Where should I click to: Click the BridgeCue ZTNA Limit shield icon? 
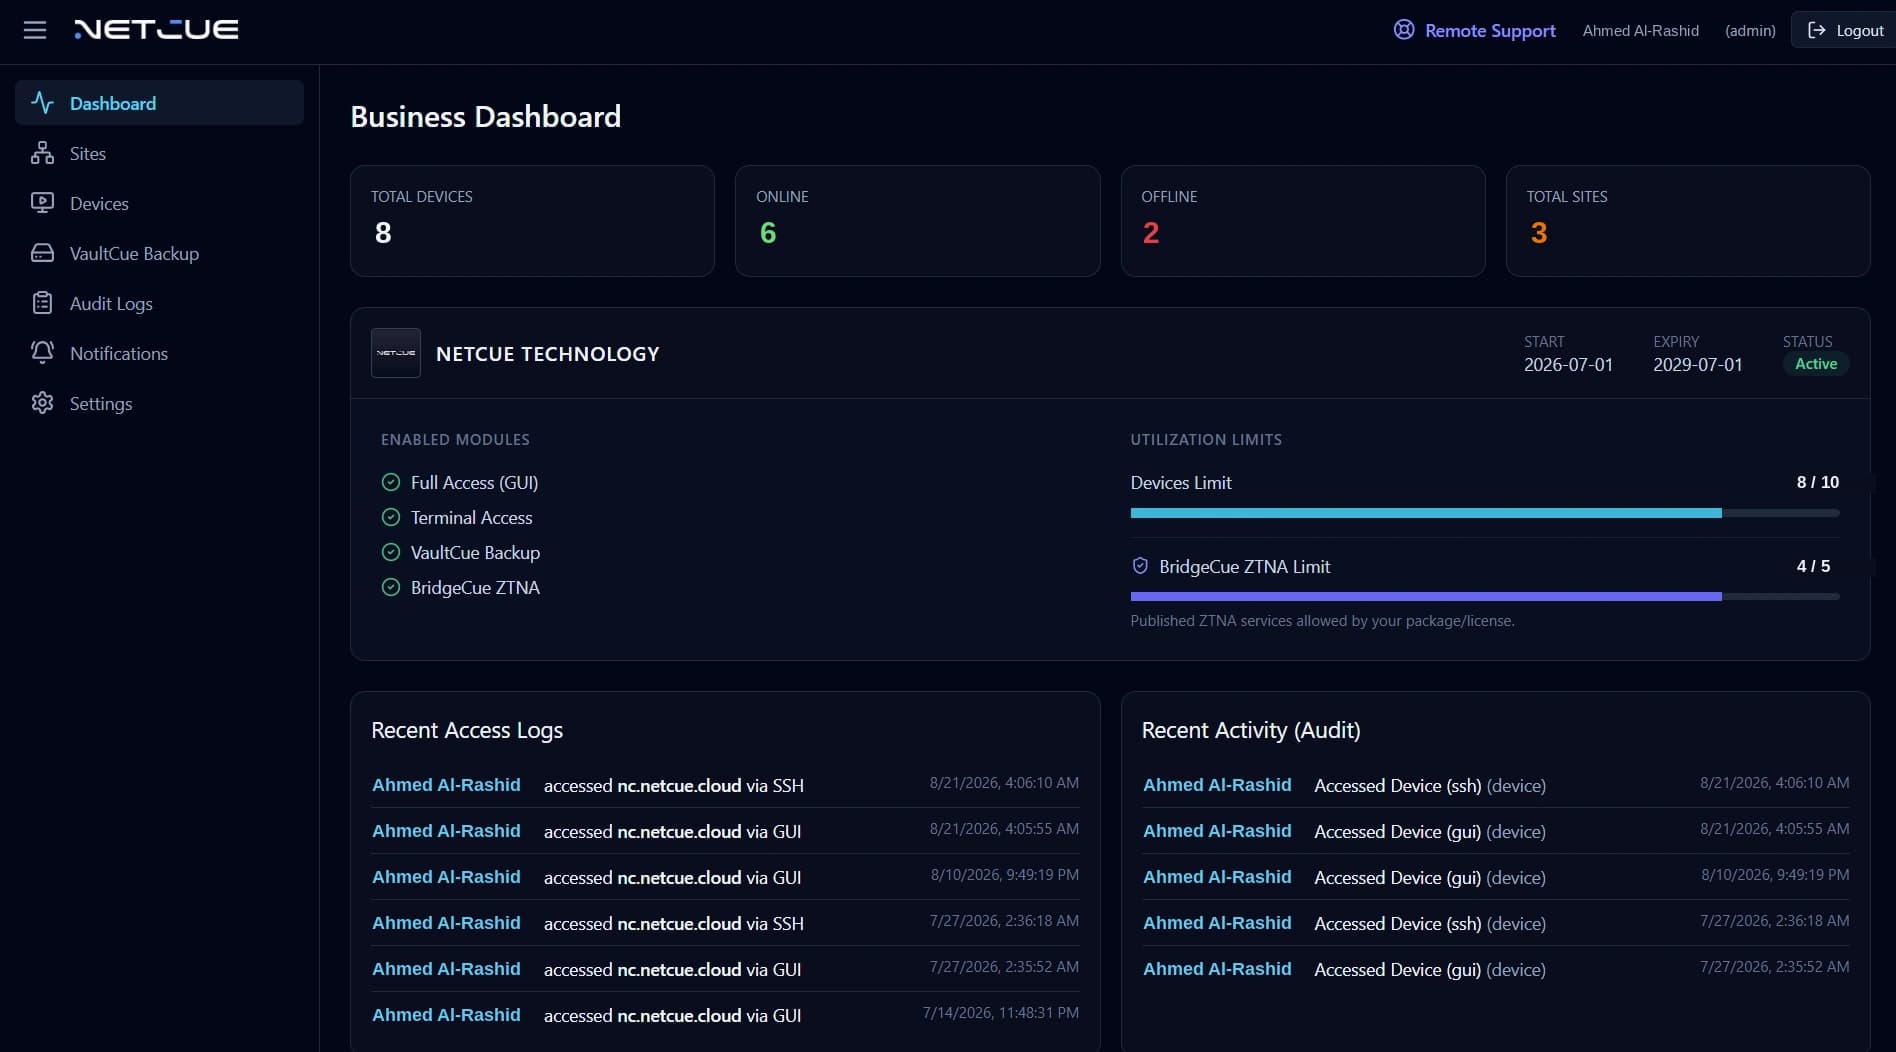tap(1140, 566)
